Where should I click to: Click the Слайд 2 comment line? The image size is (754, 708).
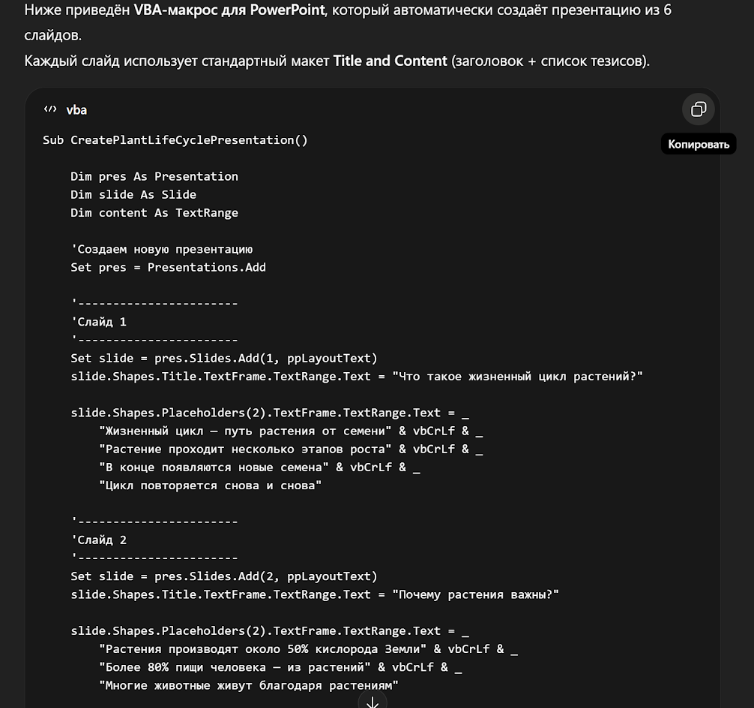click(x=99, y=540)
